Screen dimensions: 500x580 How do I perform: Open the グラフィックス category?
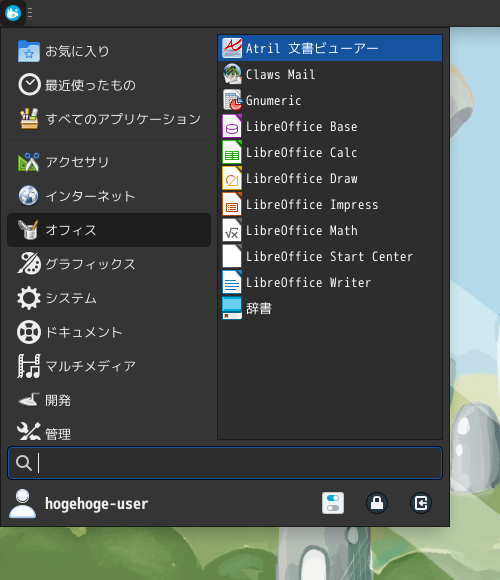109,264
